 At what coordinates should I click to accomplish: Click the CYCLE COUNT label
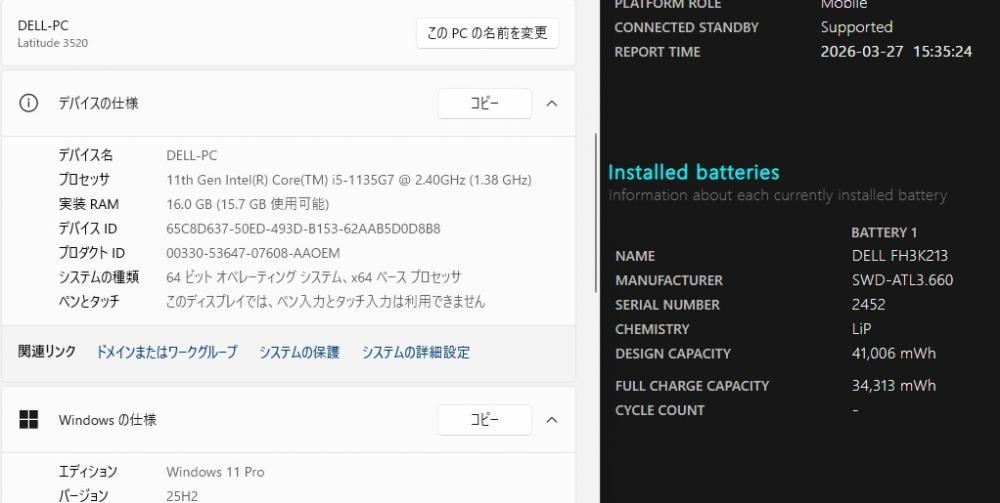[x=660, y=410]
